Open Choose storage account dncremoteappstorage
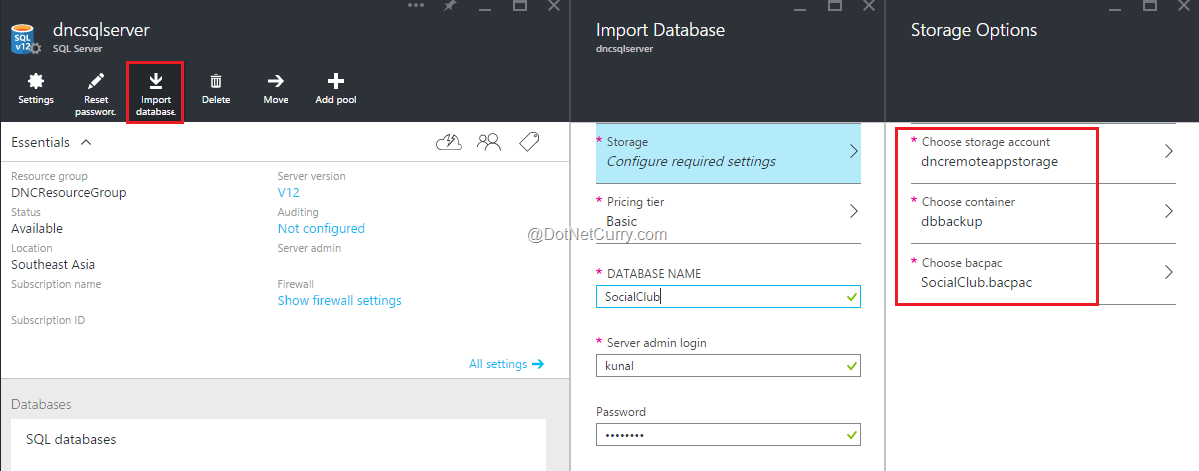The height and width of the screenshot is (471, 1199). tap(1042, 152)
